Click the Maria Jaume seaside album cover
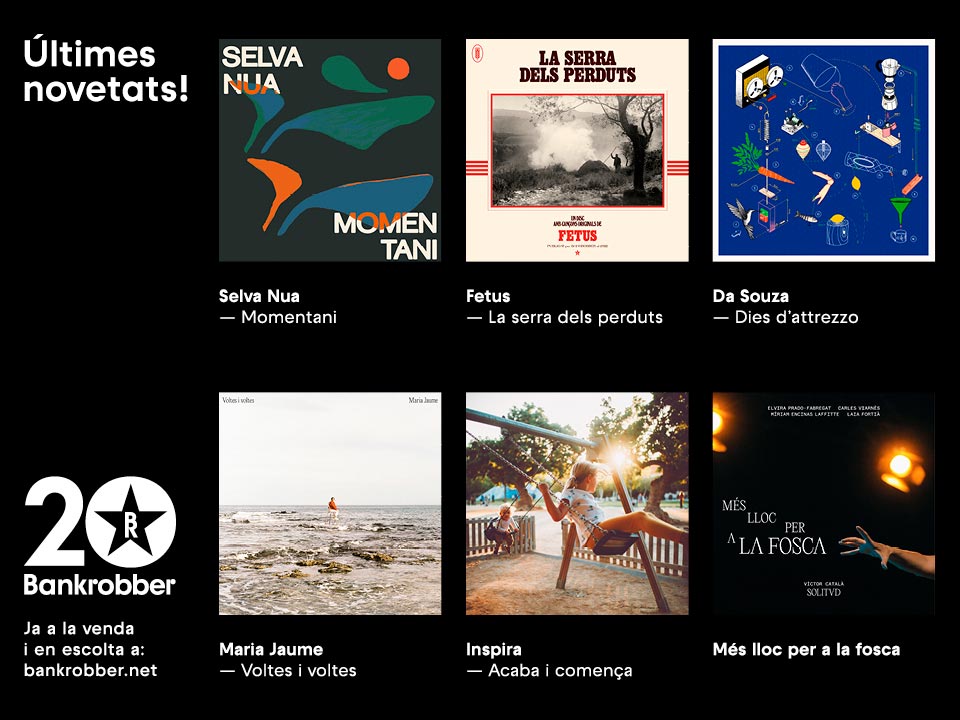The width and height of the screenshot is (960, 720). pos(330,503)
